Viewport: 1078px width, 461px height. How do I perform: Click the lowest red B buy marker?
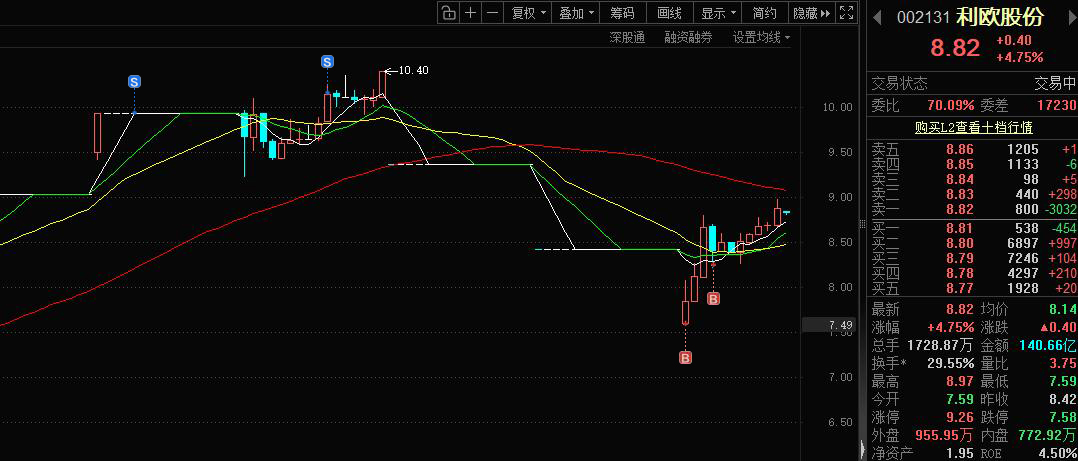(685, 357)
